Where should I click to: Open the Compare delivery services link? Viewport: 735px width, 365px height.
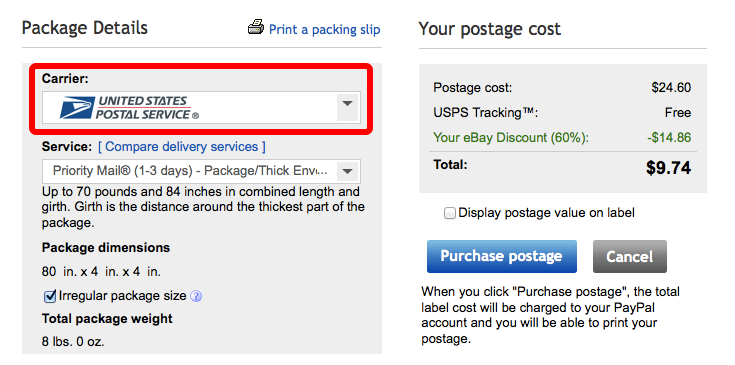pos(181,147)
